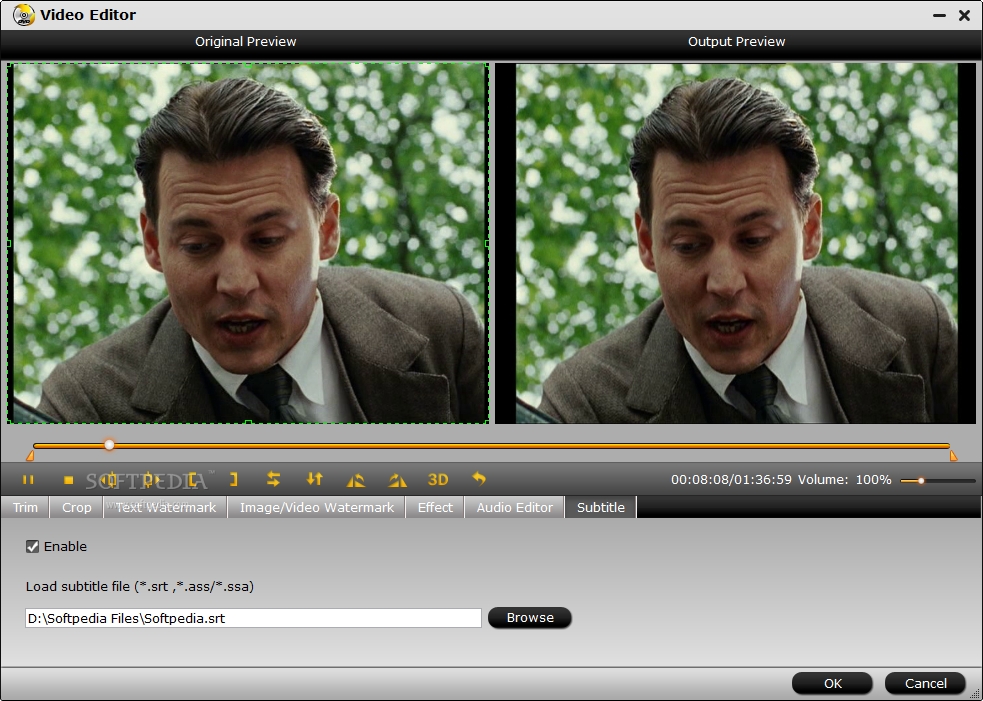Click the bottom center crop handle
The image size is (983, 701).
[248, 423]
